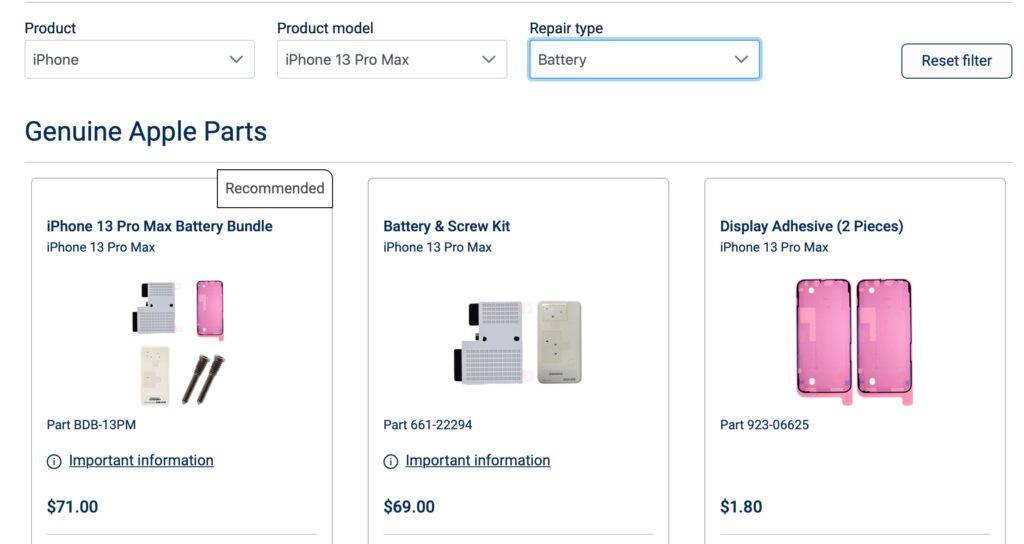Click the Battery & Screw Kit image

(517, 342)
